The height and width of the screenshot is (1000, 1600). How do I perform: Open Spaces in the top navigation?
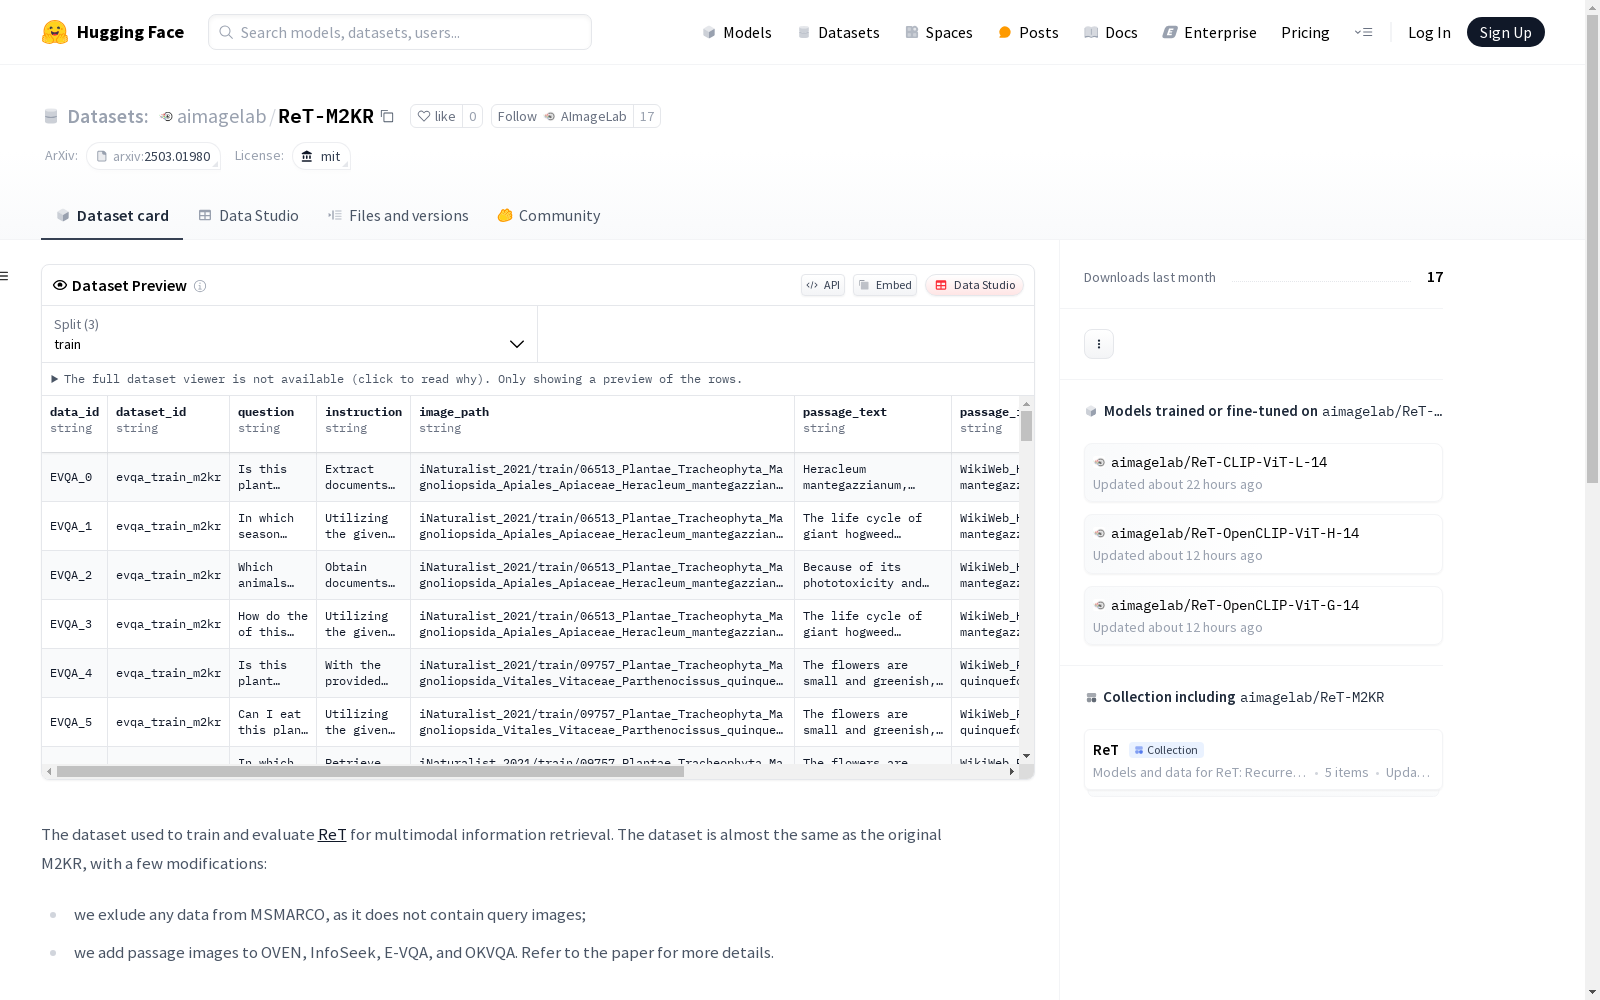click(938, 33)
